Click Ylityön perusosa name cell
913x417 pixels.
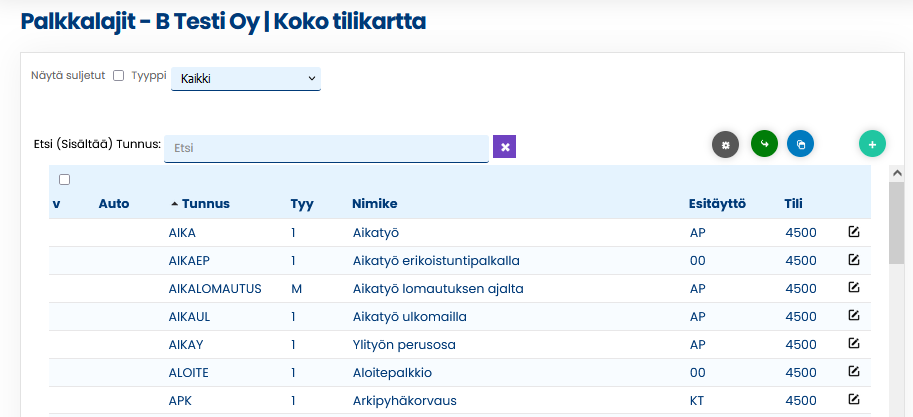404,345
